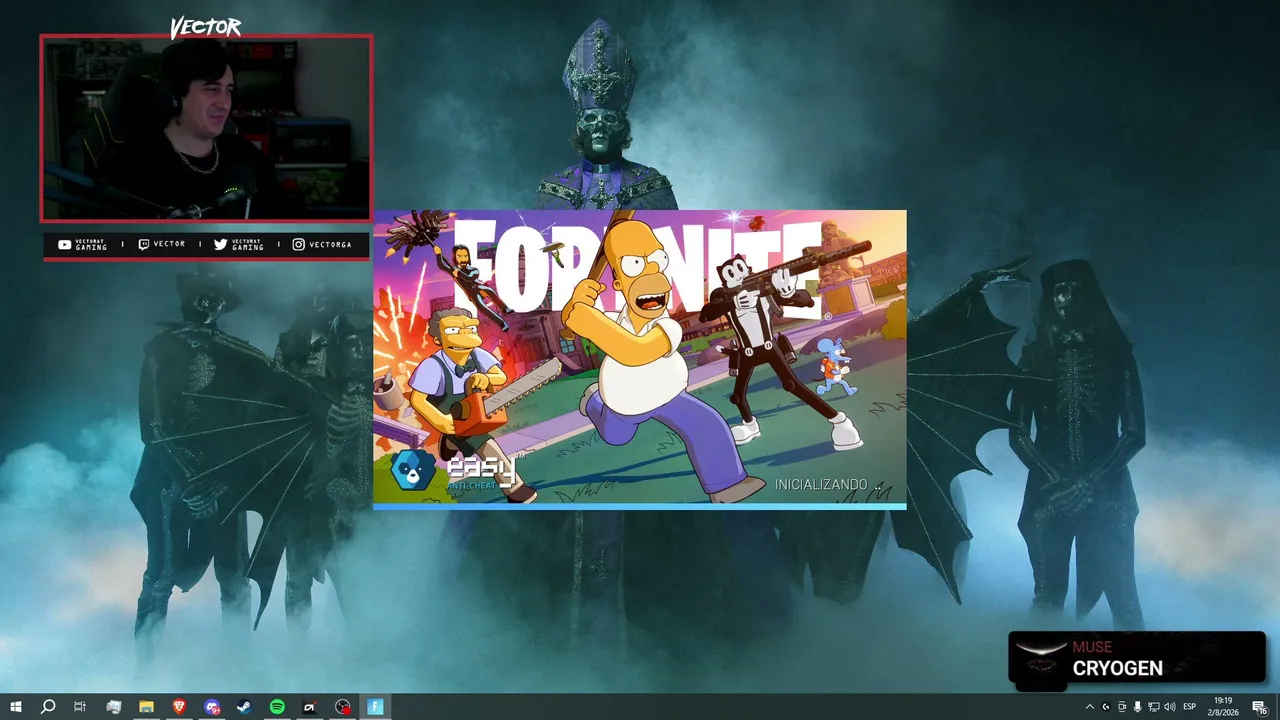Click the album art in the music widget
This screenshot has height=720, width=1280.
pyautogui.click(x=1040, y=660)
